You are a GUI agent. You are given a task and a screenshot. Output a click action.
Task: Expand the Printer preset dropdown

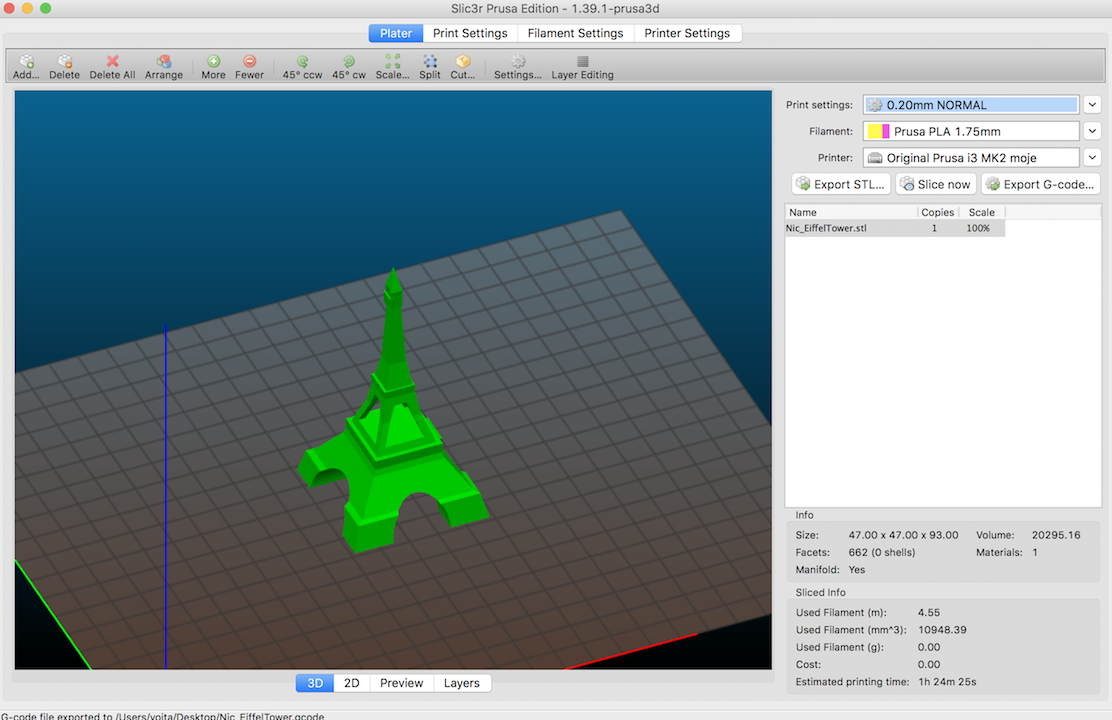(x=1092, y=158)
